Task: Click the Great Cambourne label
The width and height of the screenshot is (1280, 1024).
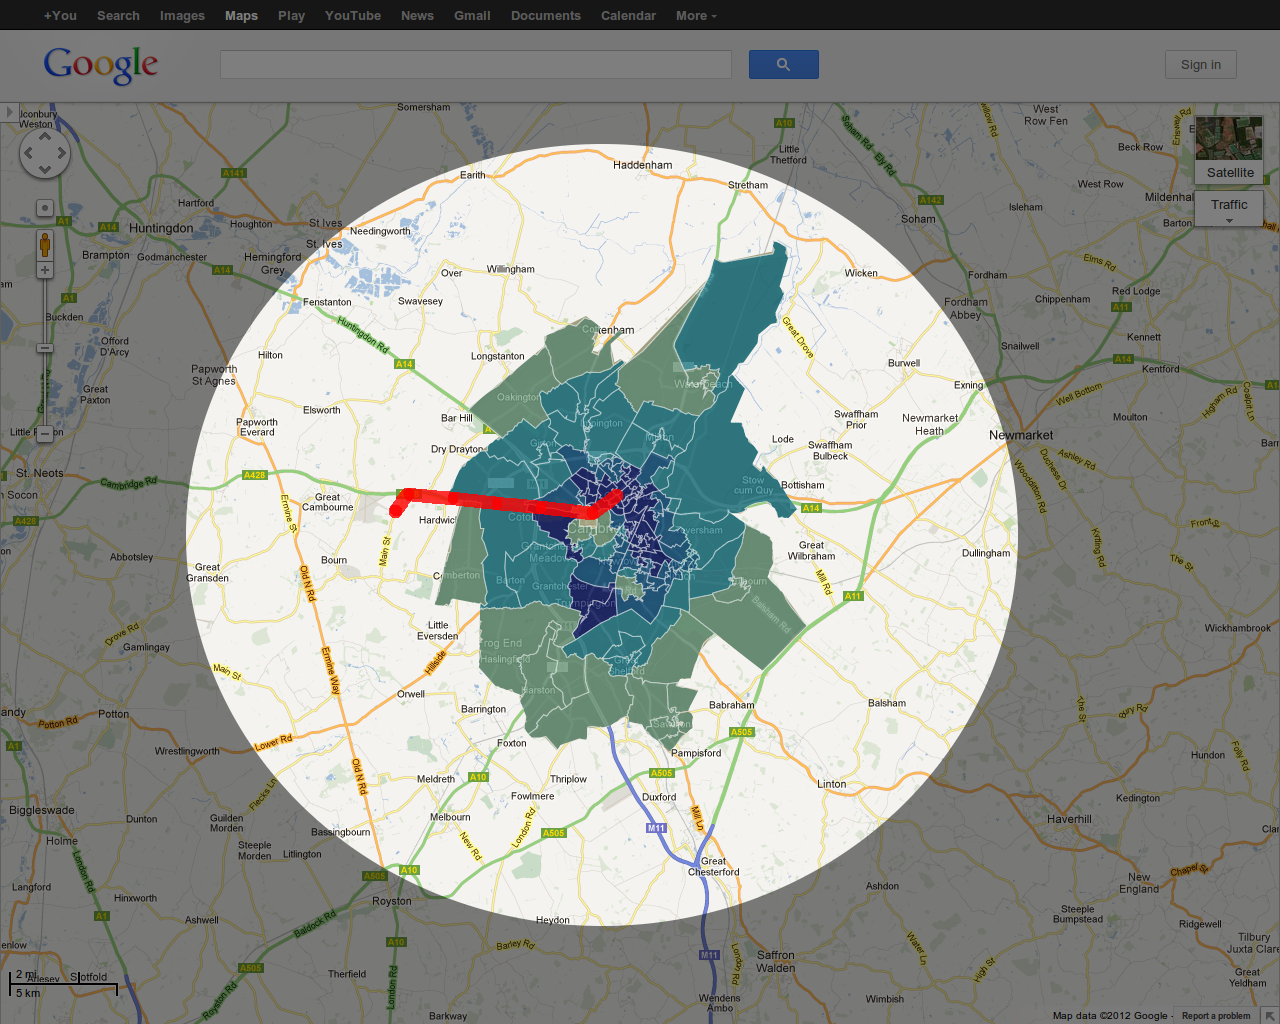Action: tap(328, 502)
